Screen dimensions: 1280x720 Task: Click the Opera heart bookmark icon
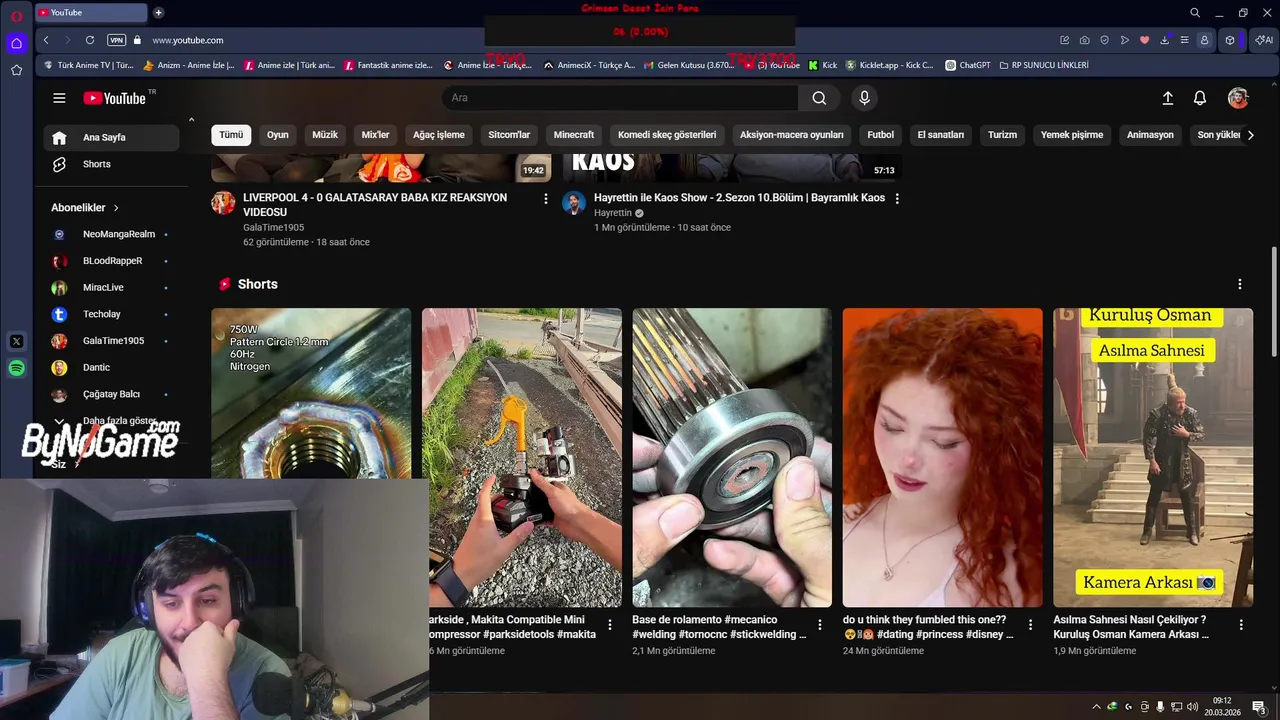(1144, 40)
